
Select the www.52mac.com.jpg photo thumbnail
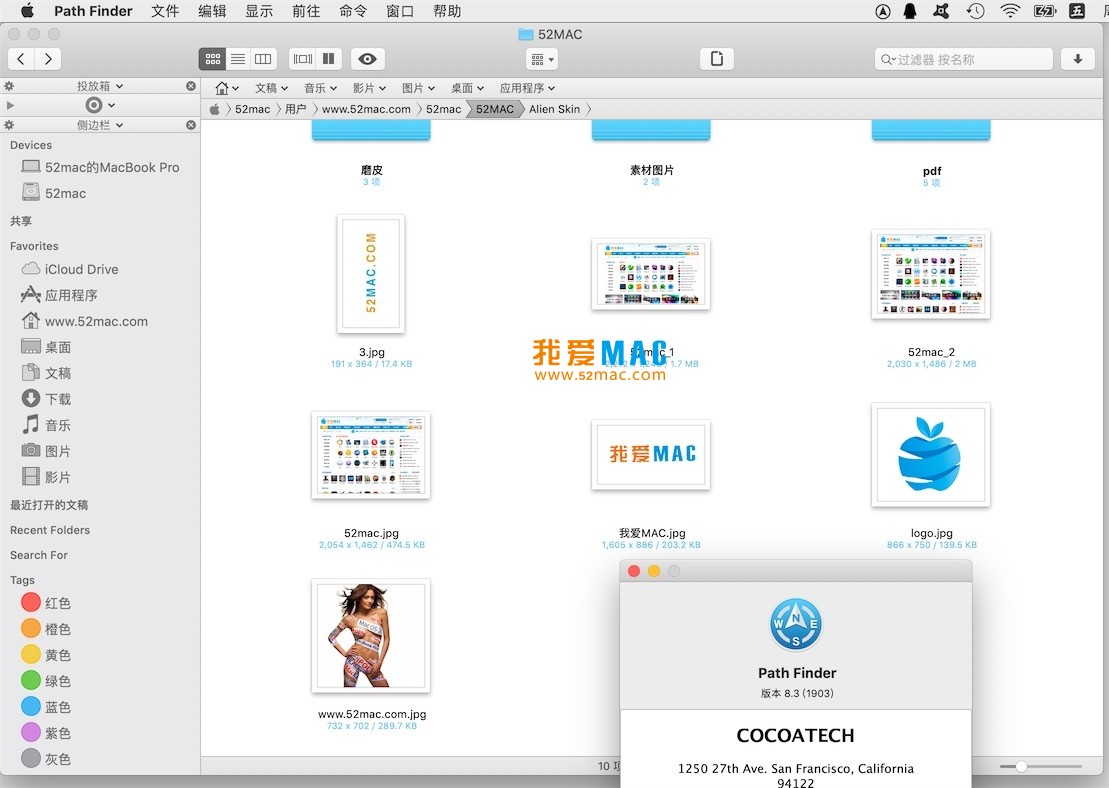click(x=371, y=636)
